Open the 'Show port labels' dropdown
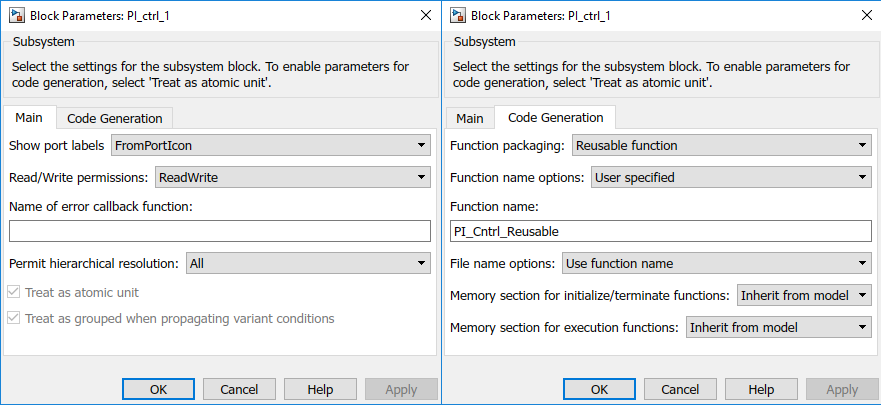The width and height of the screenshot is (881, 405). point(270,146)
